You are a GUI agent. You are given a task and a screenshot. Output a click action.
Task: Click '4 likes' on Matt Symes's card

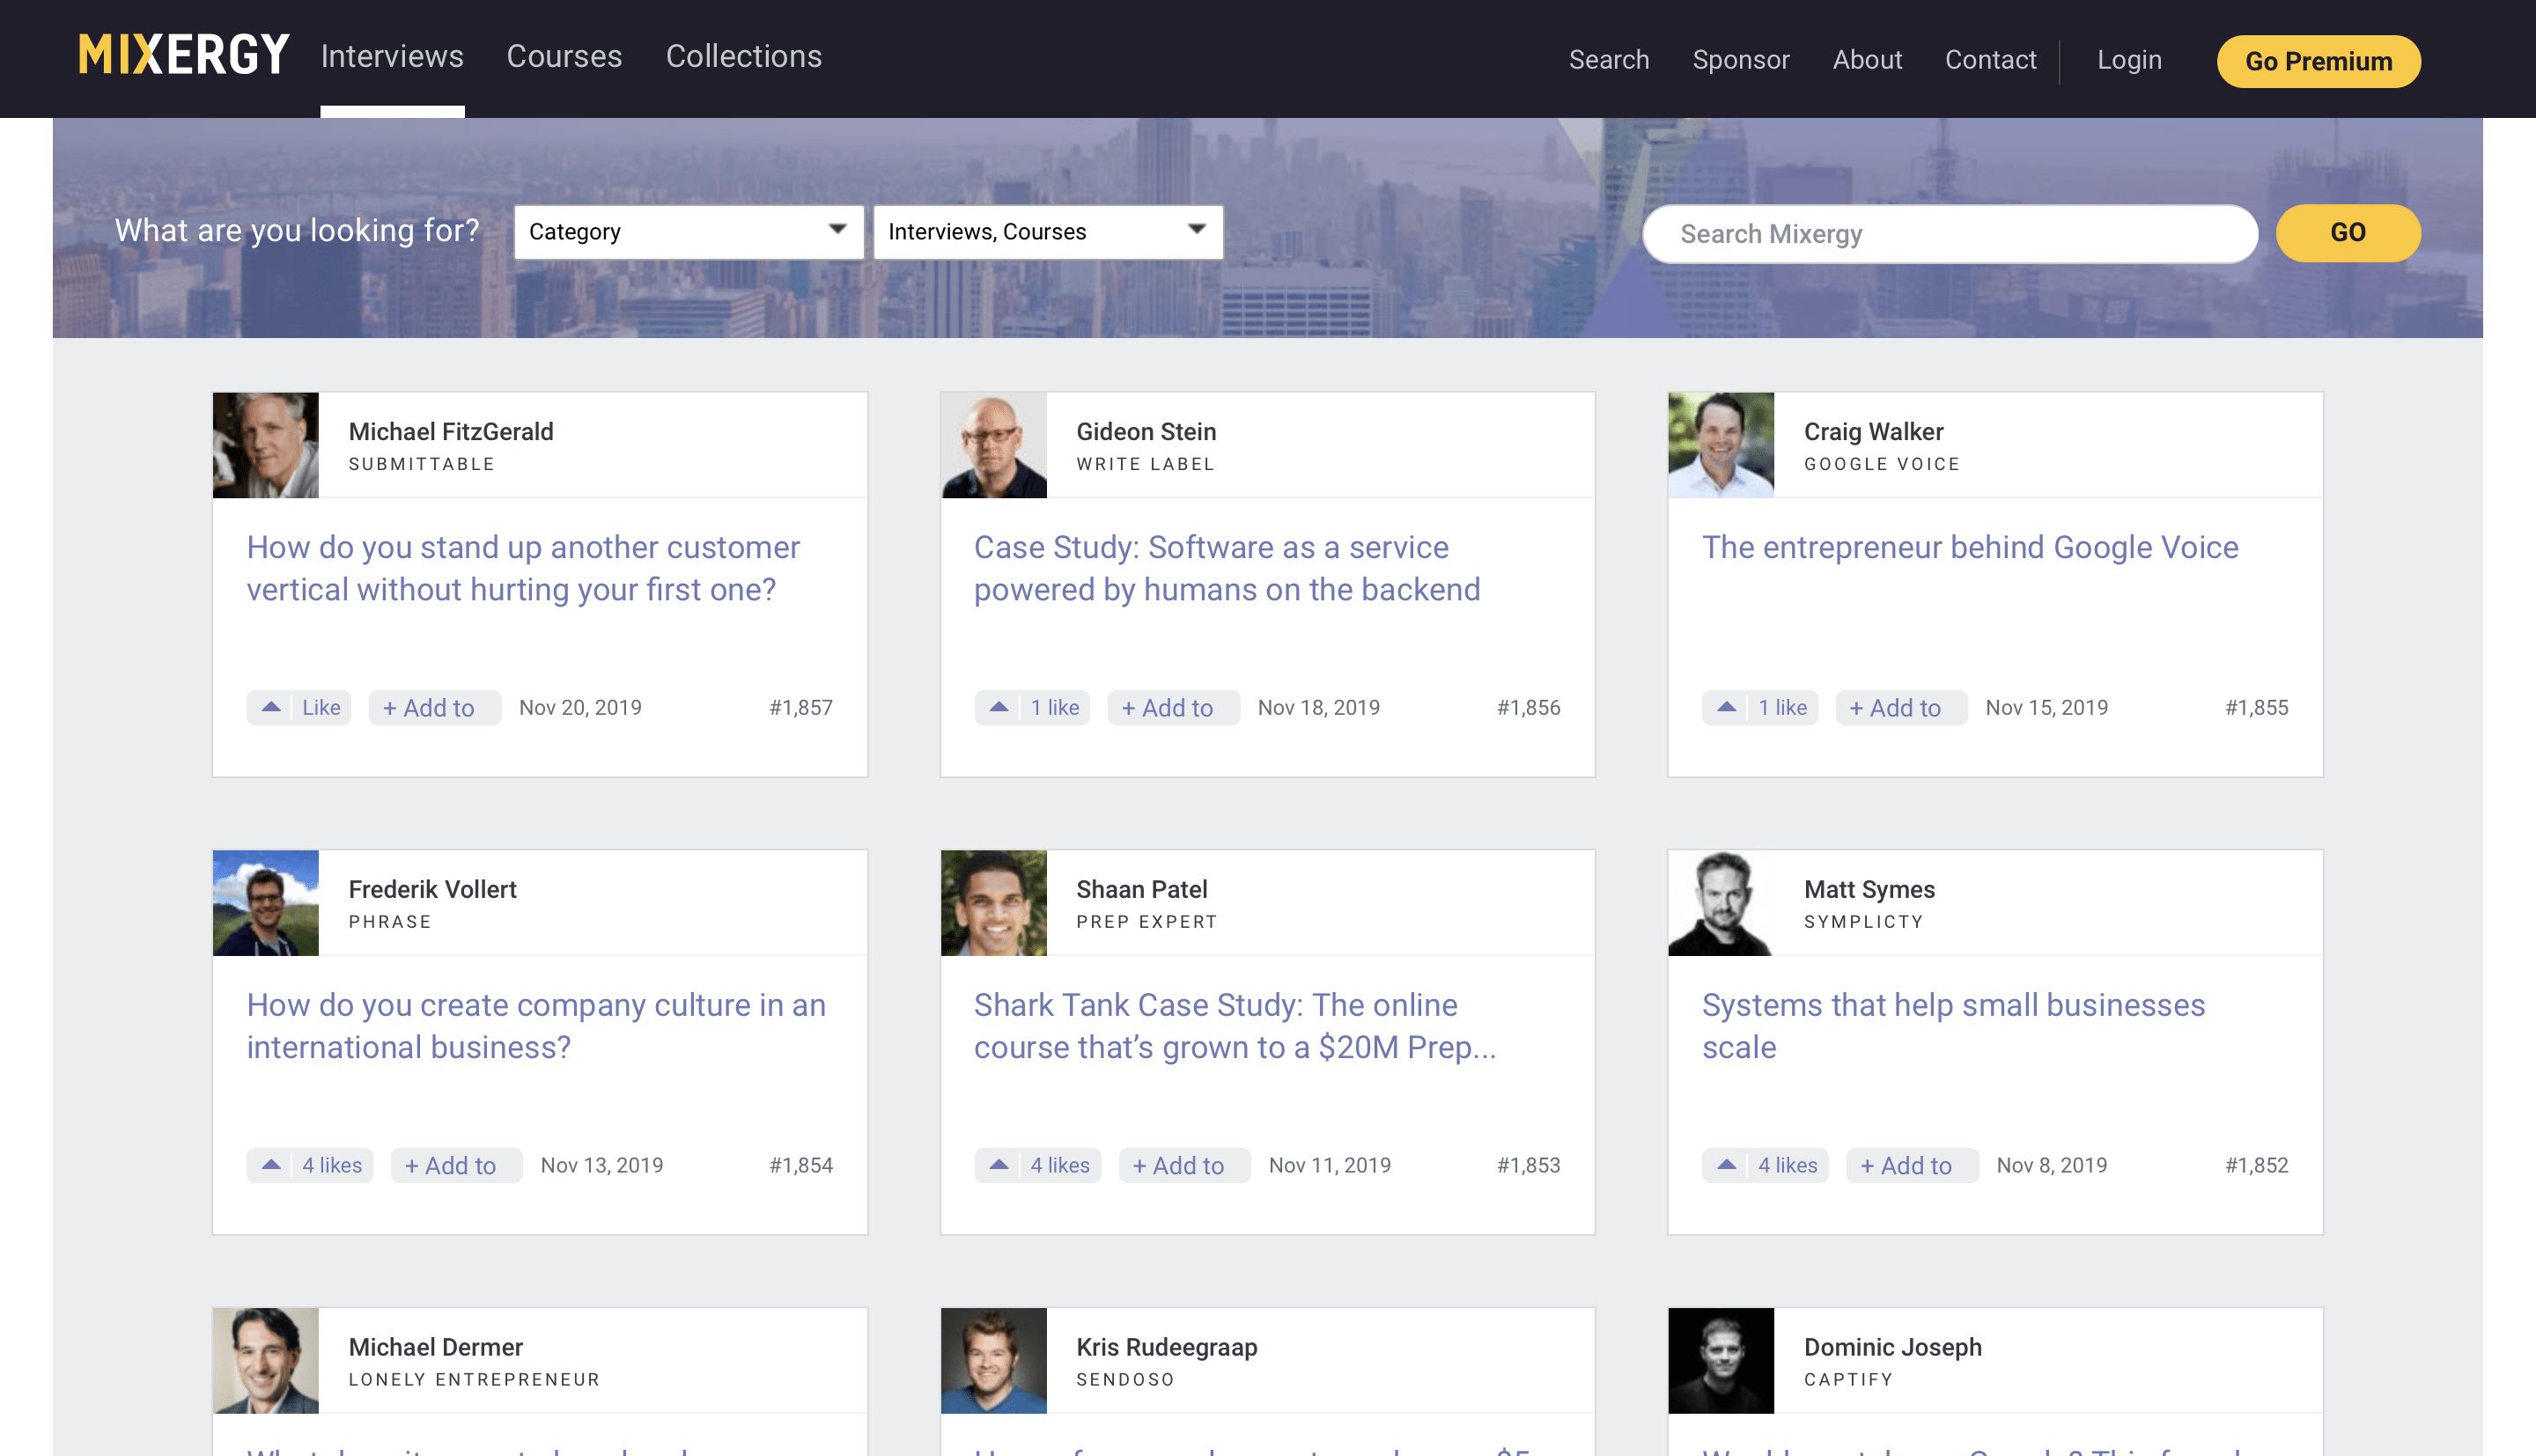tap(1787, 1166)
